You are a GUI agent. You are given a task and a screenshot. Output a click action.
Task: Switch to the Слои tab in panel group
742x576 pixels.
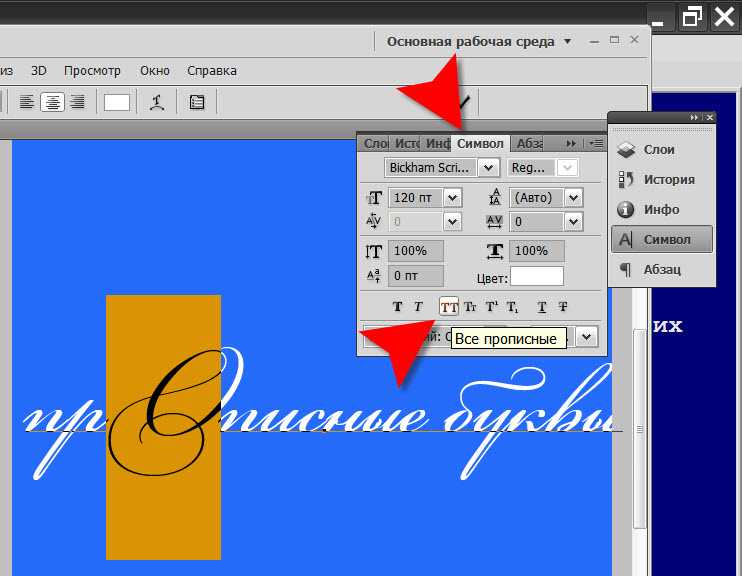[x=375, y=143]
